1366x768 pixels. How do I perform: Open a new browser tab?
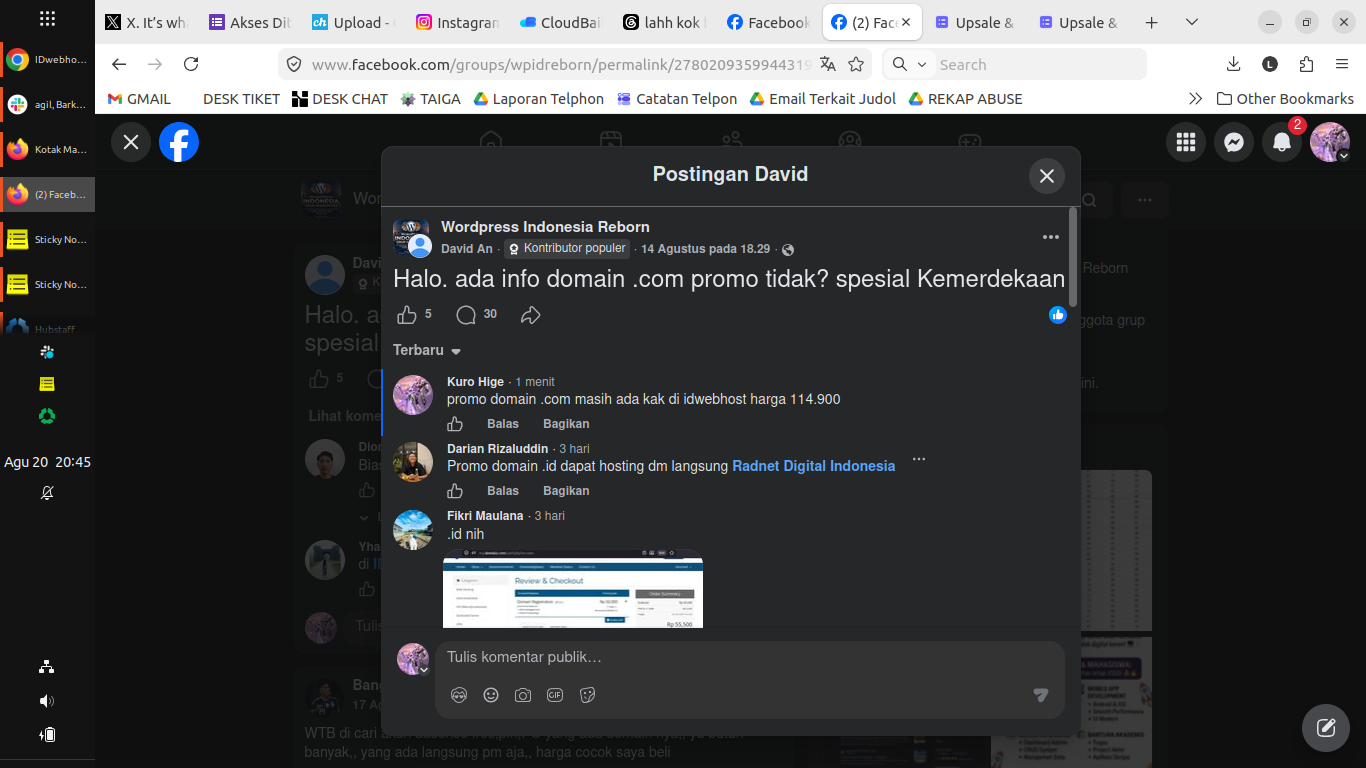(x=1152, y=22)
